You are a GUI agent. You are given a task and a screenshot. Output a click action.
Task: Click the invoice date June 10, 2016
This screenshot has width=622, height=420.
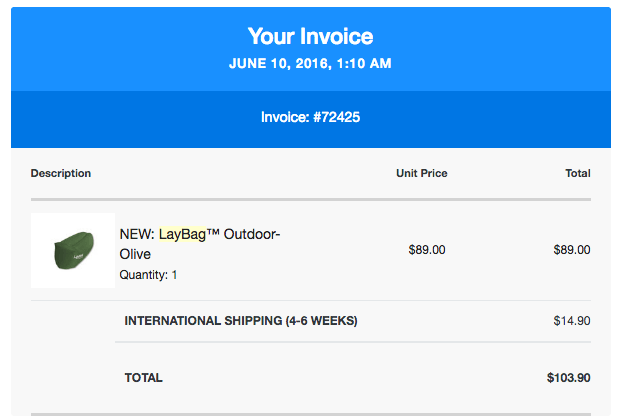[x=277, y=63]
